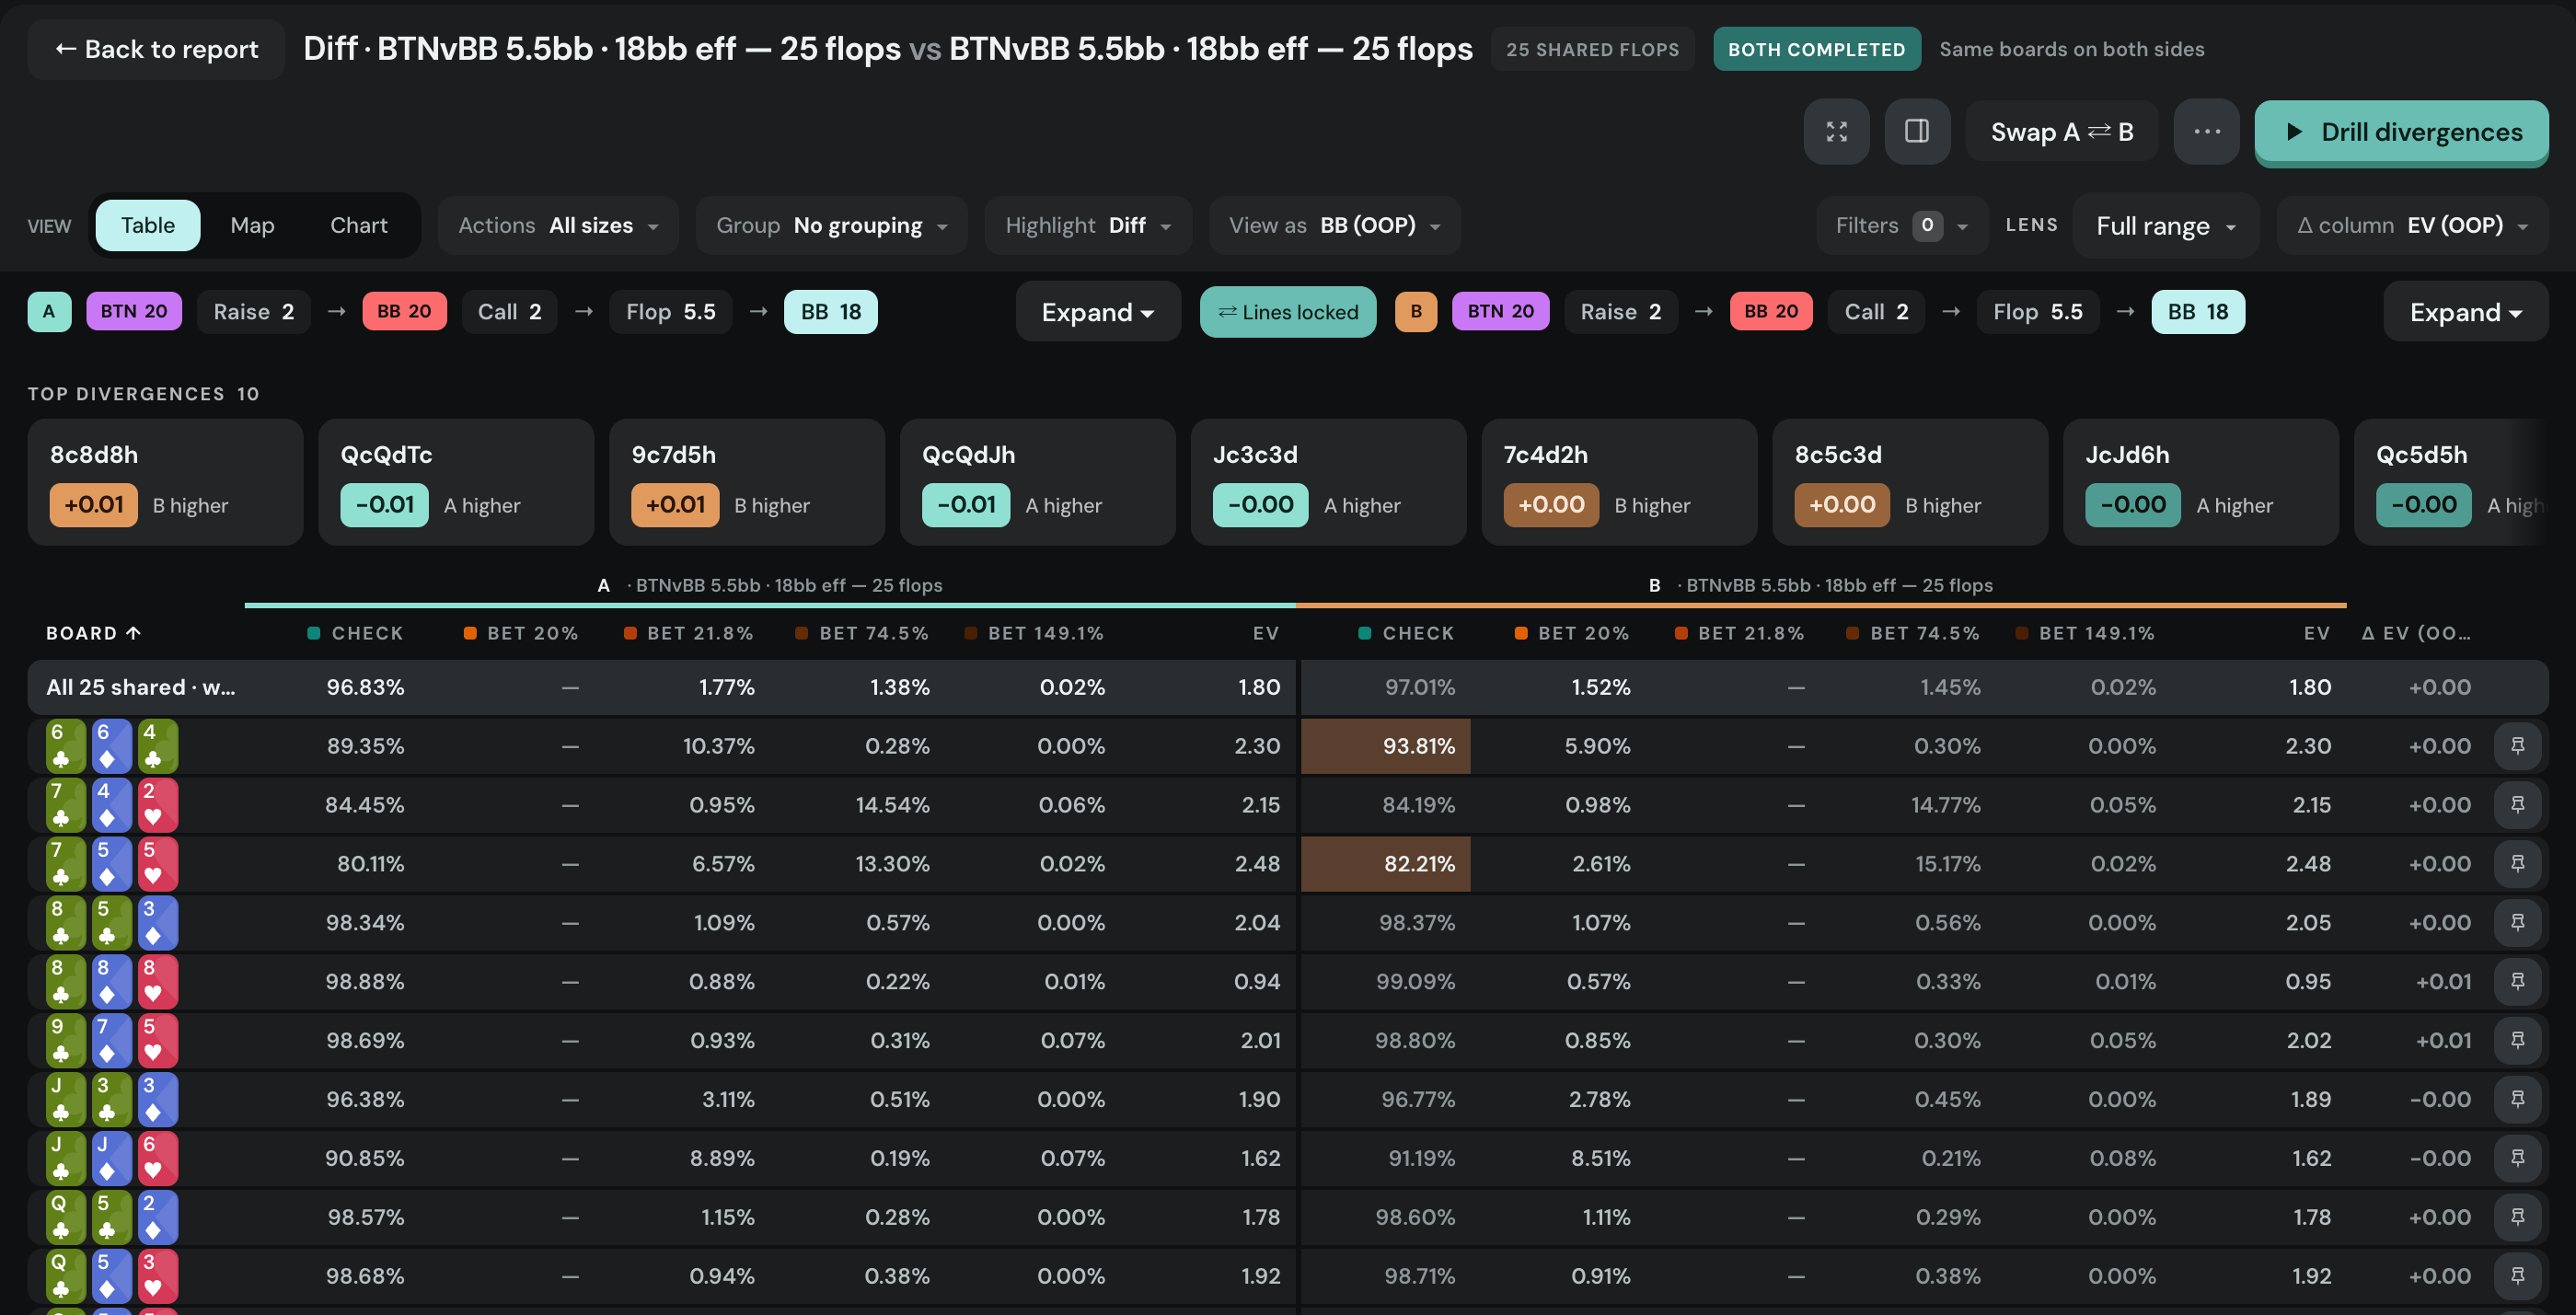2576x1315 pixels.
Task: Select the A side badge
Action: point(49,312)
